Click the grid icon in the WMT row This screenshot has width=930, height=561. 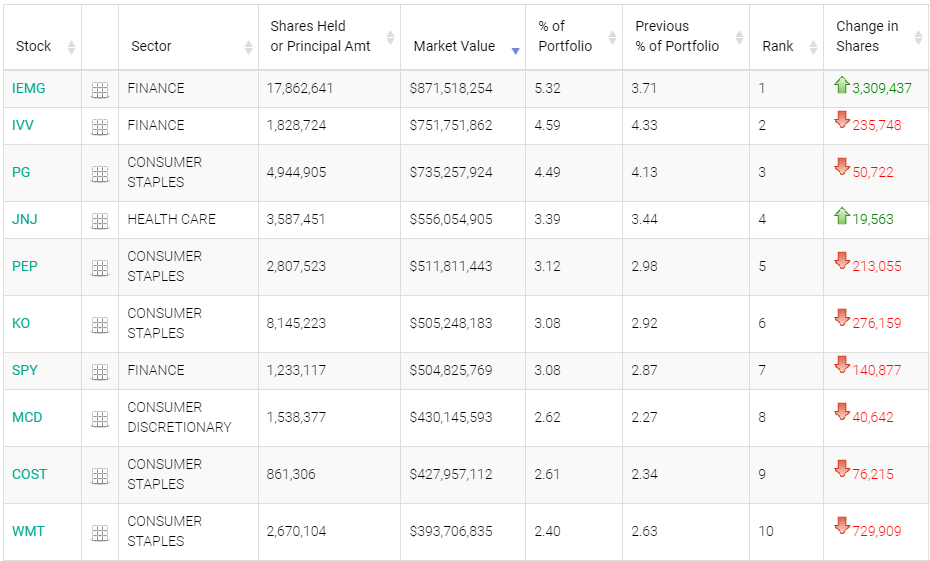100,533
